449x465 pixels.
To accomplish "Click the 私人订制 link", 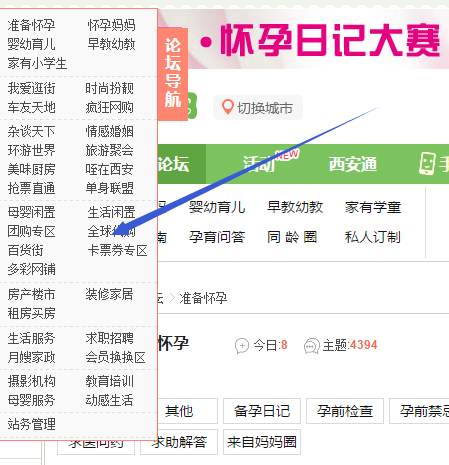I will tap(373, 237).
